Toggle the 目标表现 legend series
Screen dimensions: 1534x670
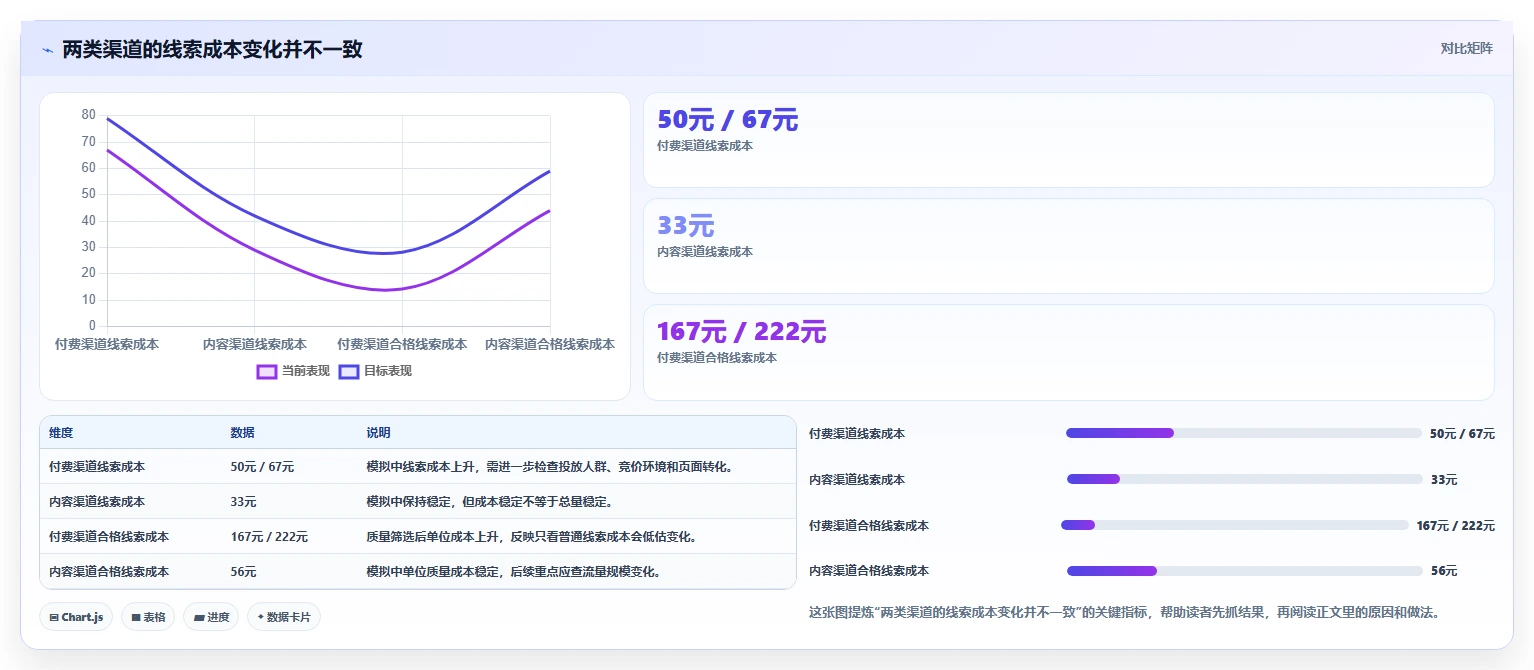click(375, 371)
